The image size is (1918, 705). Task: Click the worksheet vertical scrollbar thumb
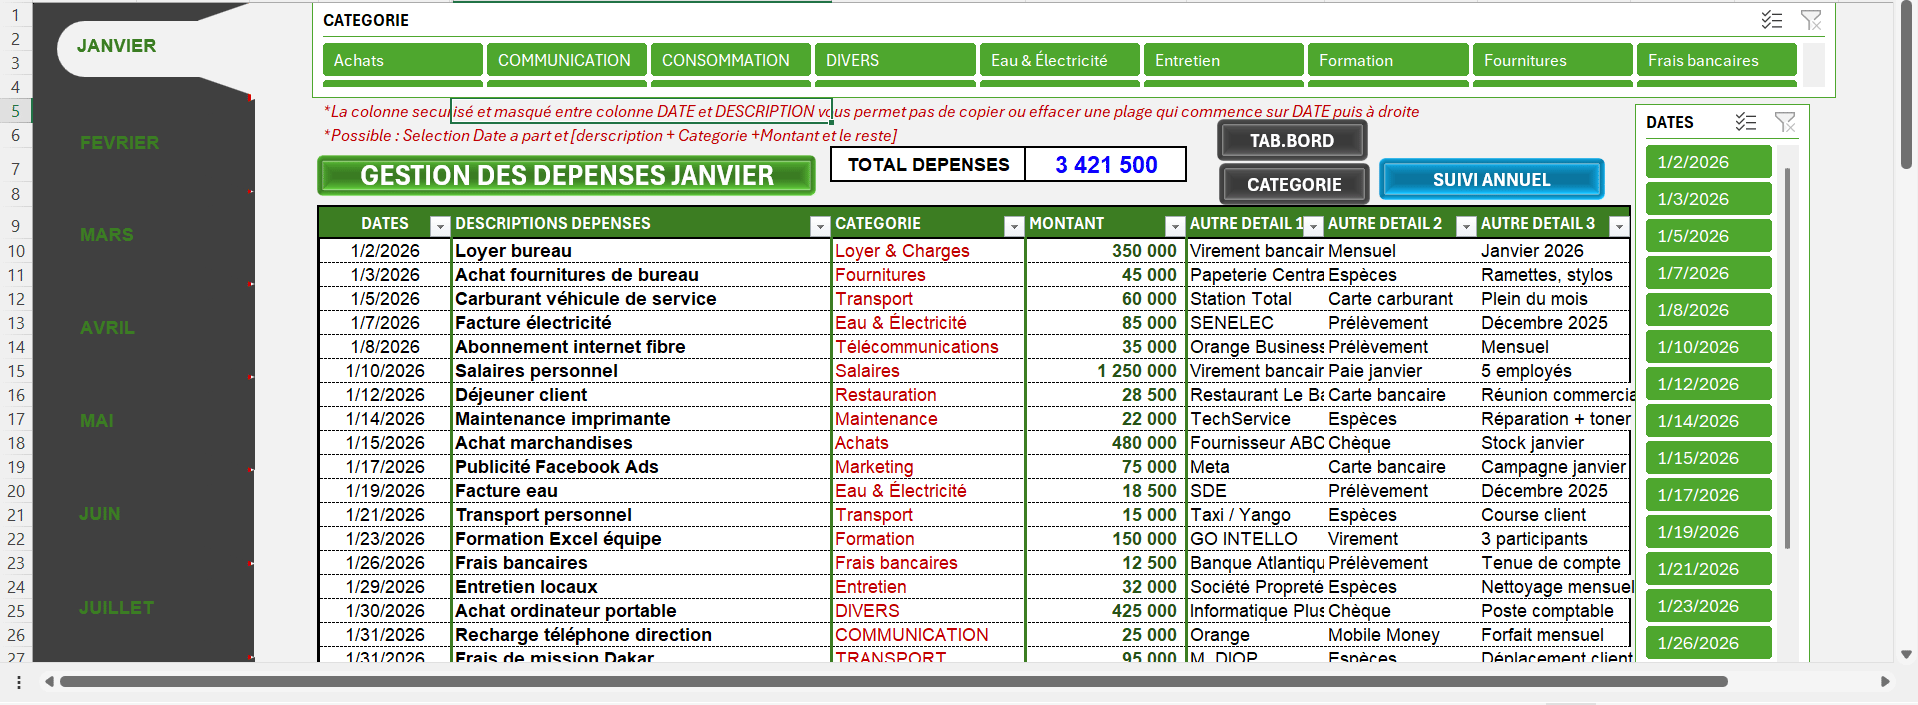pyautogui.click(x=1906, y=85)
